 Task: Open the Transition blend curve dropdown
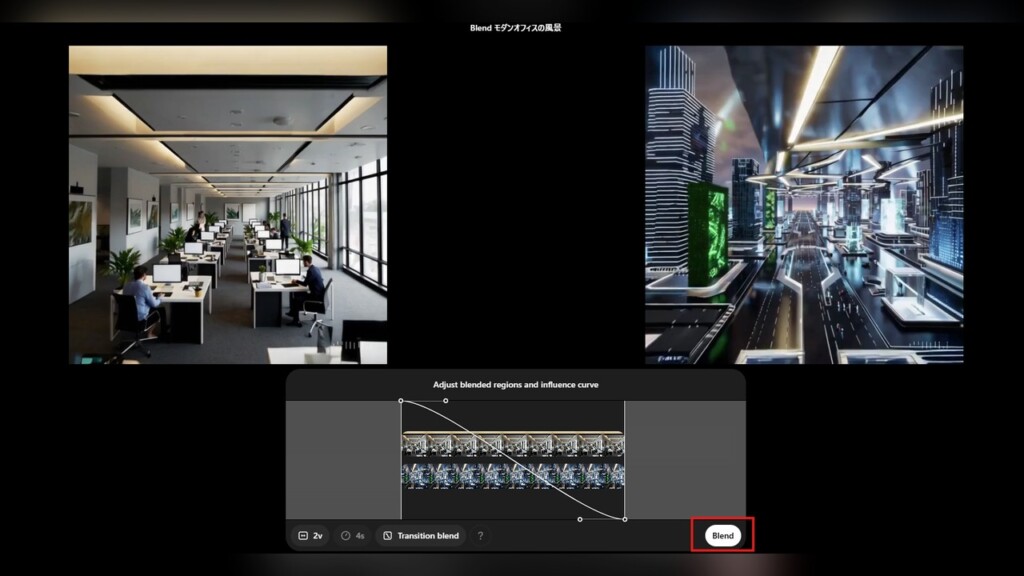tap(421, 536)
